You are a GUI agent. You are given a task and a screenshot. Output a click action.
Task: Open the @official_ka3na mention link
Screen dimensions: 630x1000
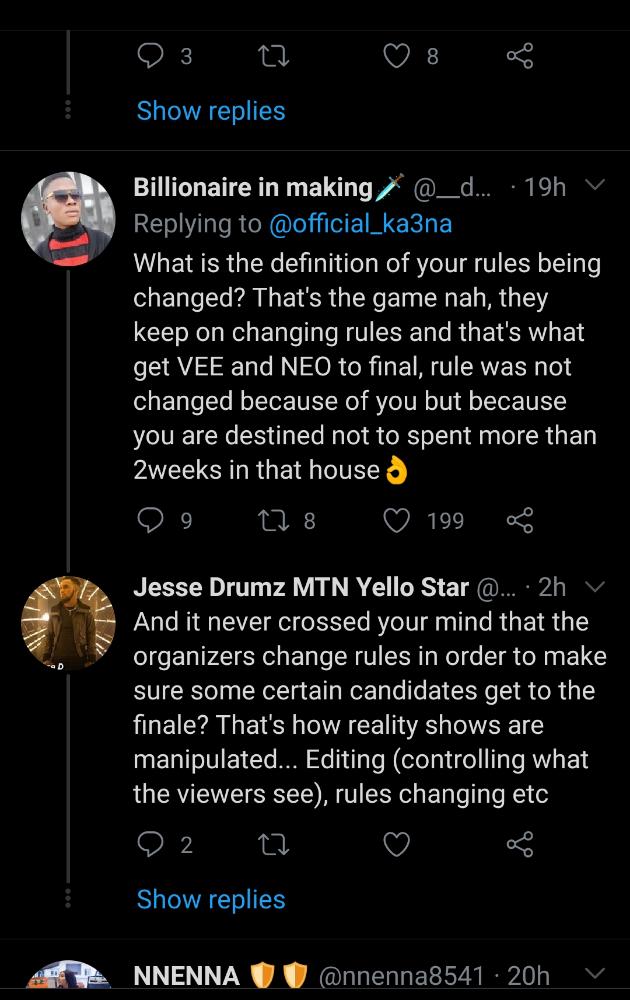pyautogui.click(x=361, y=224)
